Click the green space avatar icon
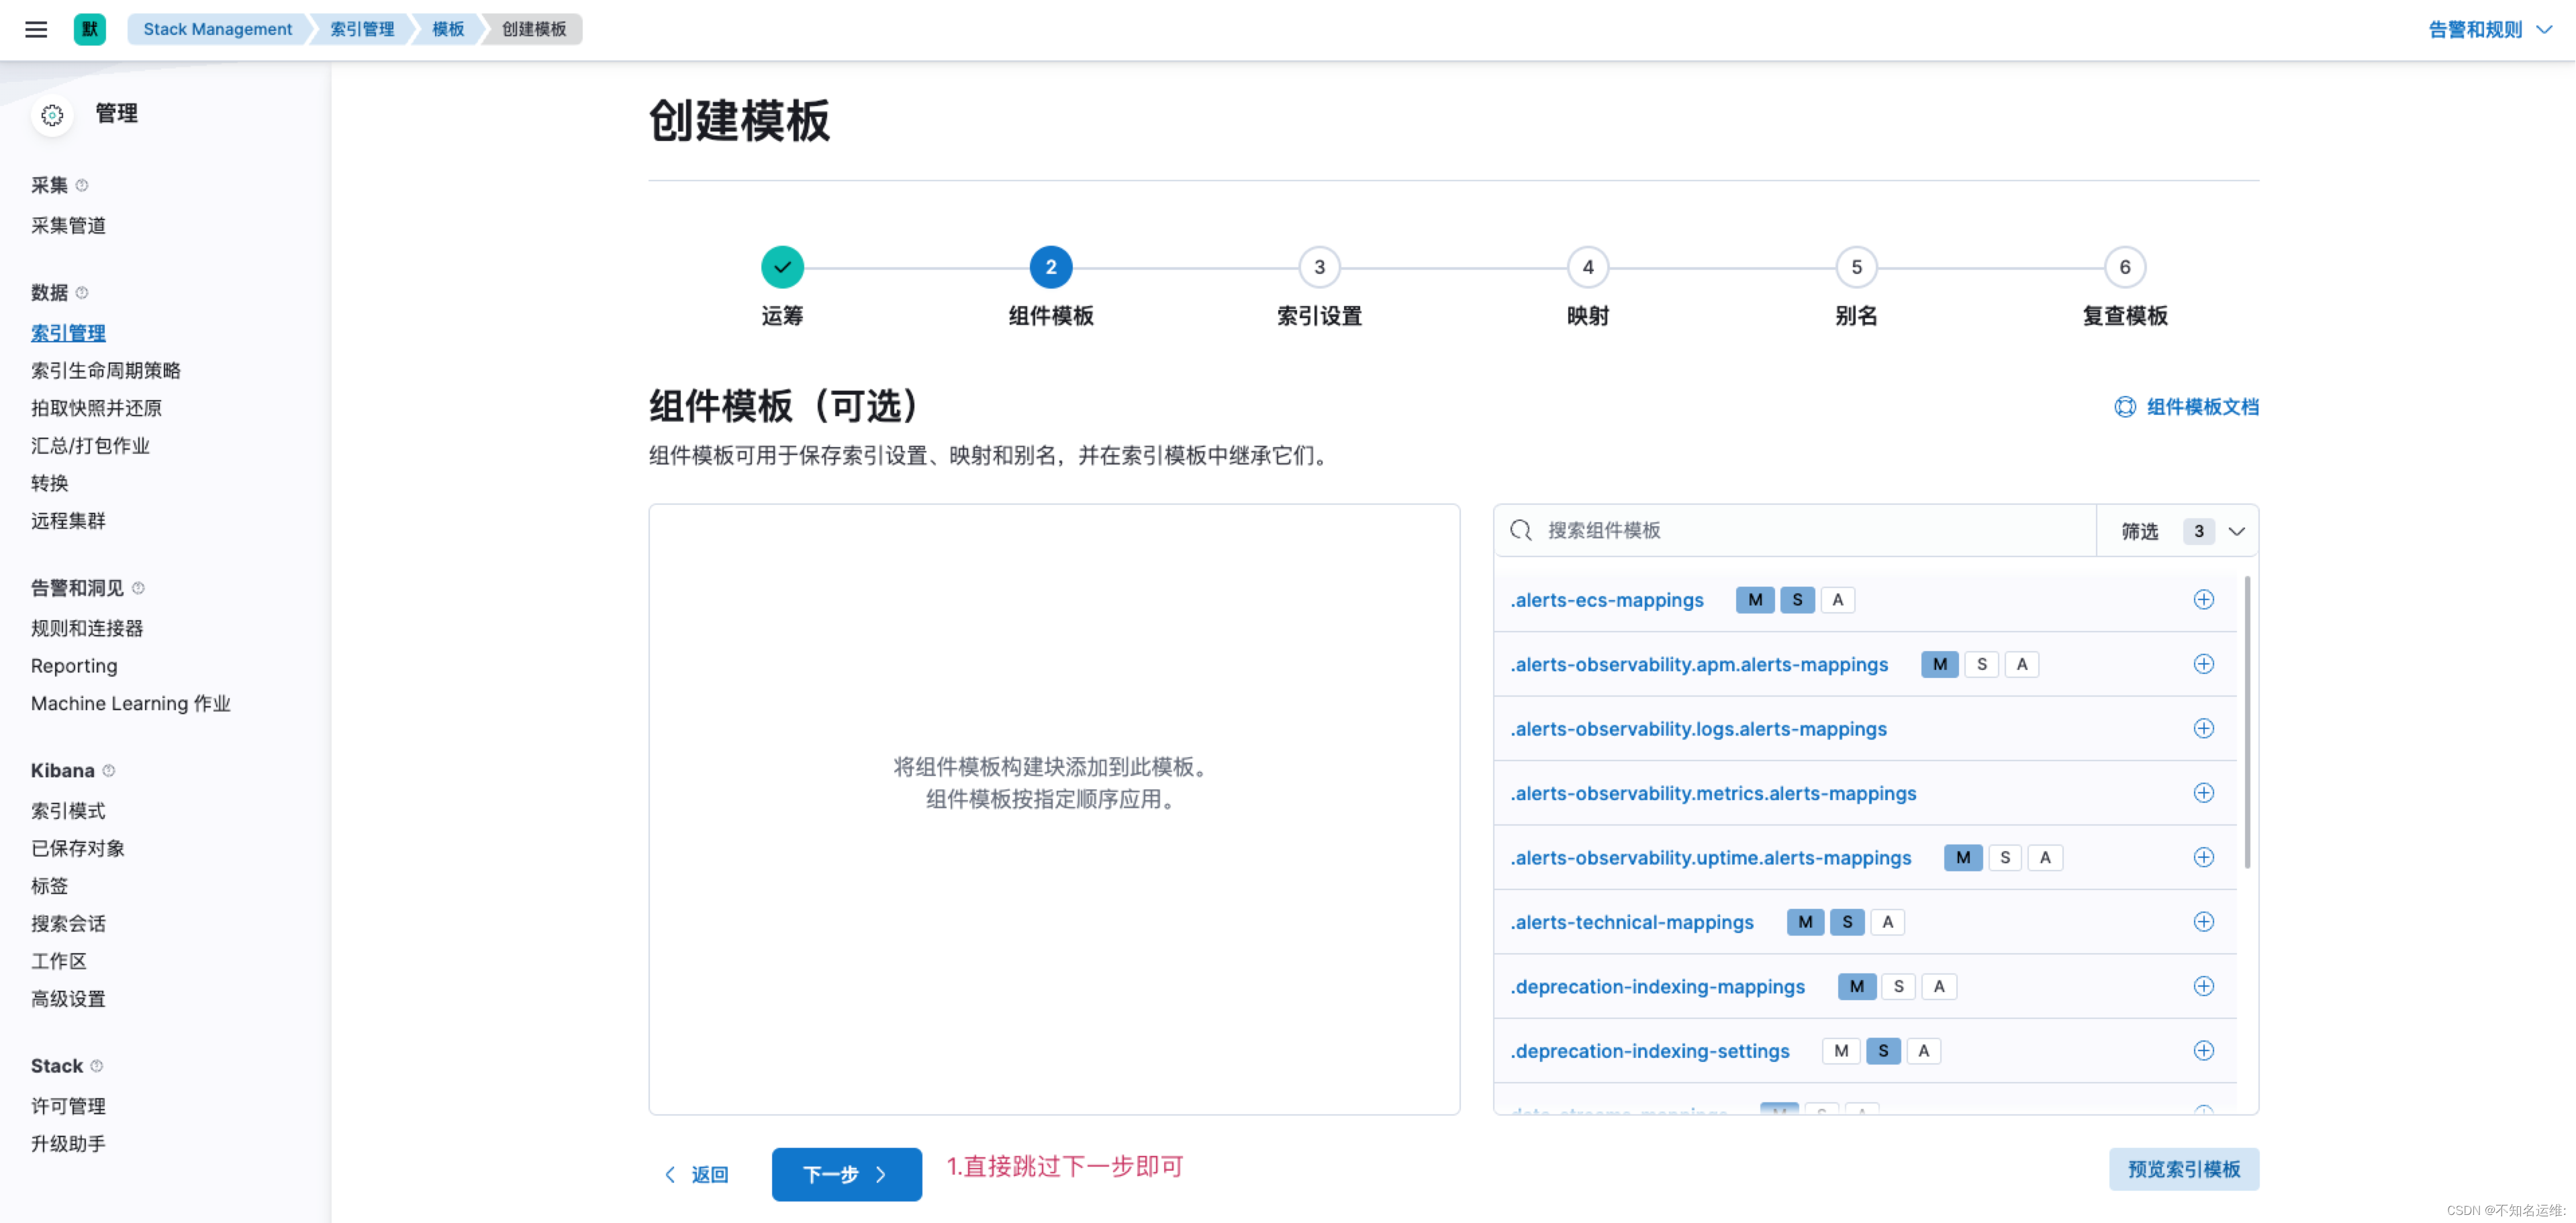The height and width of the screenshot is (1223, 2576). [90, 29]
